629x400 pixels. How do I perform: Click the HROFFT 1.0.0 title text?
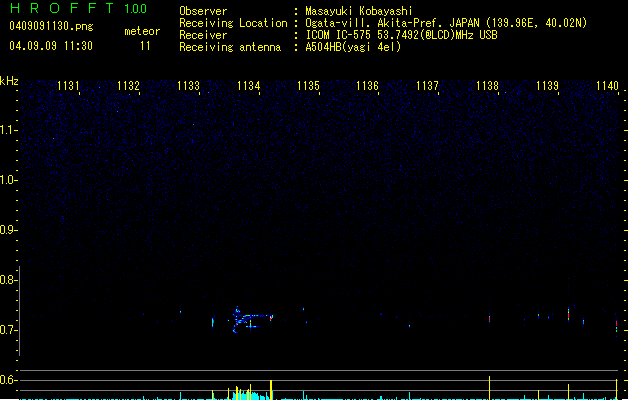tap(78, 8)
